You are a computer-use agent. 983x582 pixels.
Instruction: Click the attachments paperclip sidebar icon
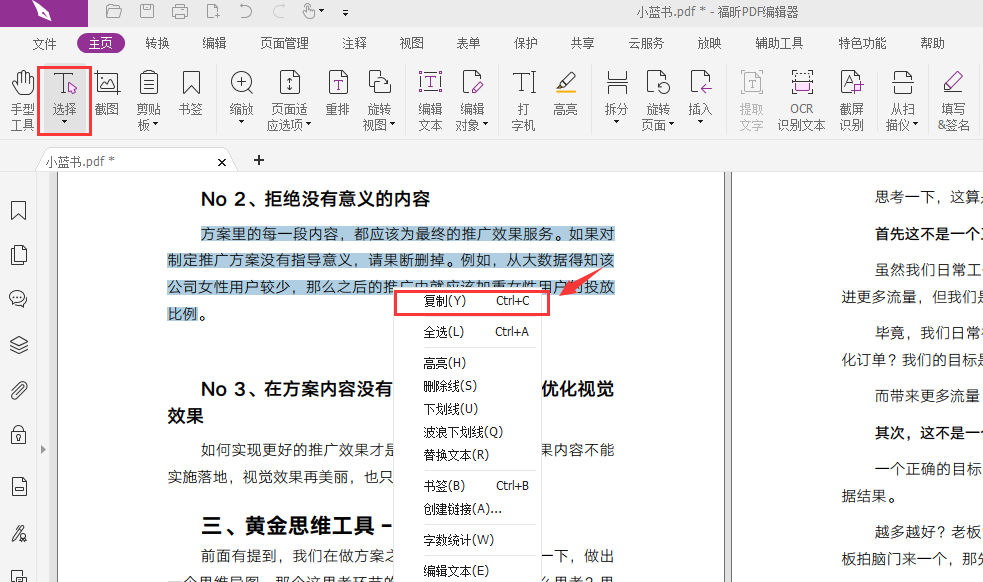19,390
